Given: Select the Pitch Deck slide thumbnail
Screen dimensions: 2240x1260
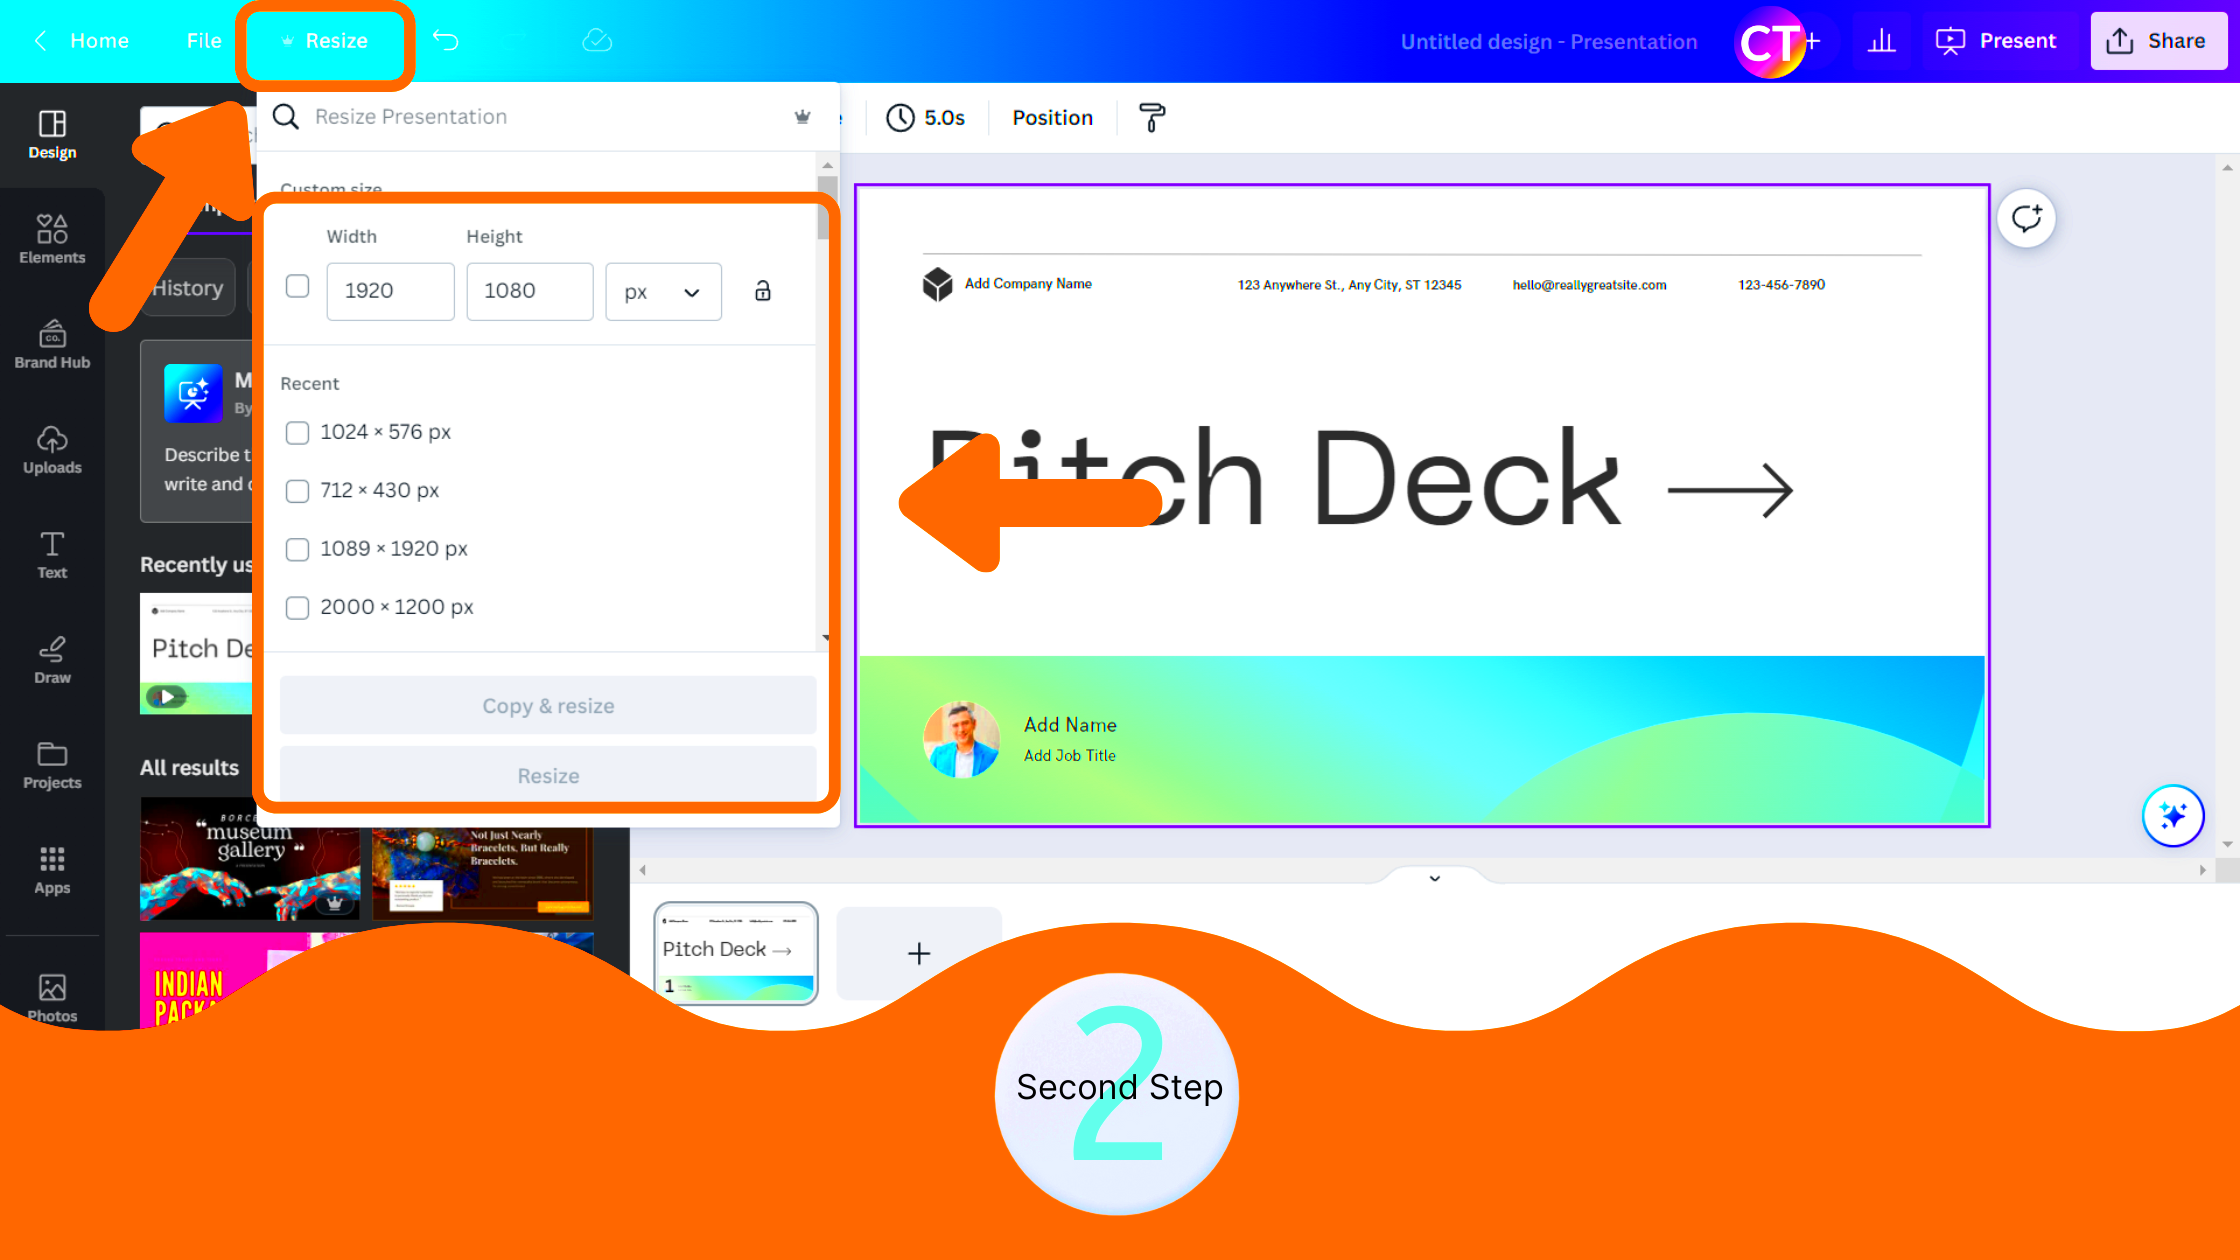Looking at the screenshot, I should (x=734, y=952).
